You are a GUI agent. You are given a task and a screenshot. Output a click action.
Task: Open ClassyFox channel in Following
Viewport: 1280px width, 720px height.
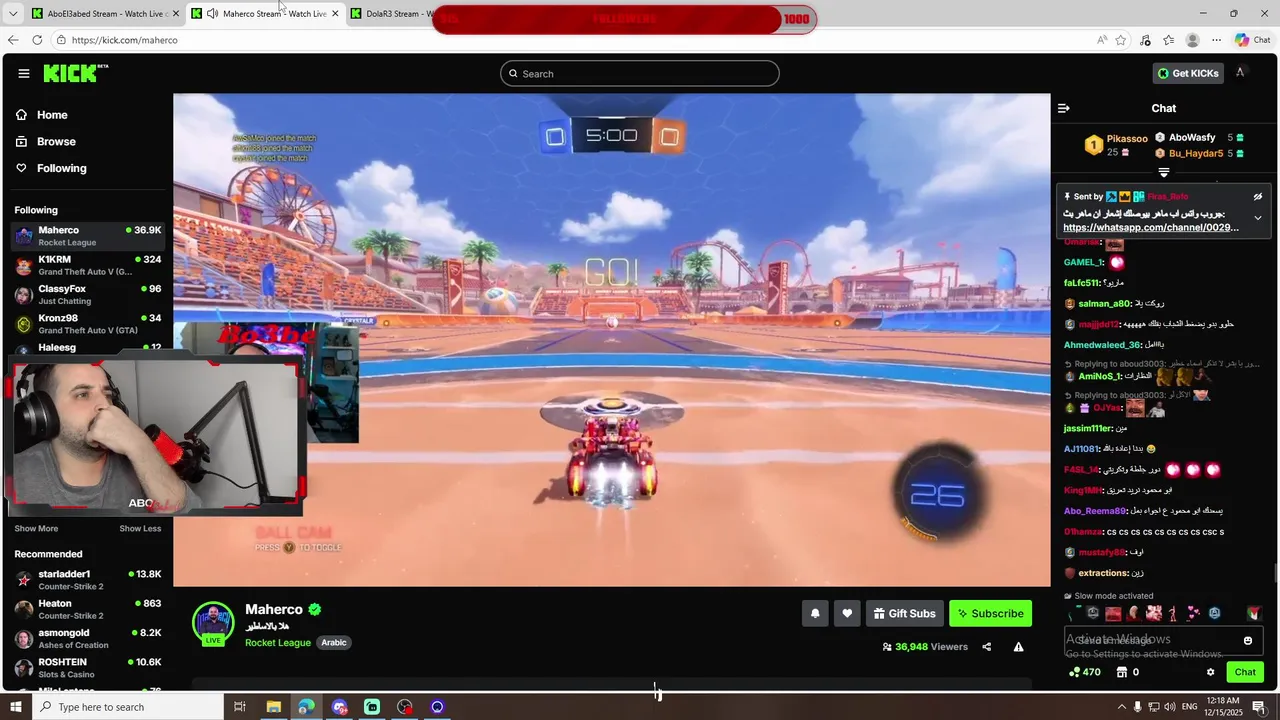click(88, 294)
